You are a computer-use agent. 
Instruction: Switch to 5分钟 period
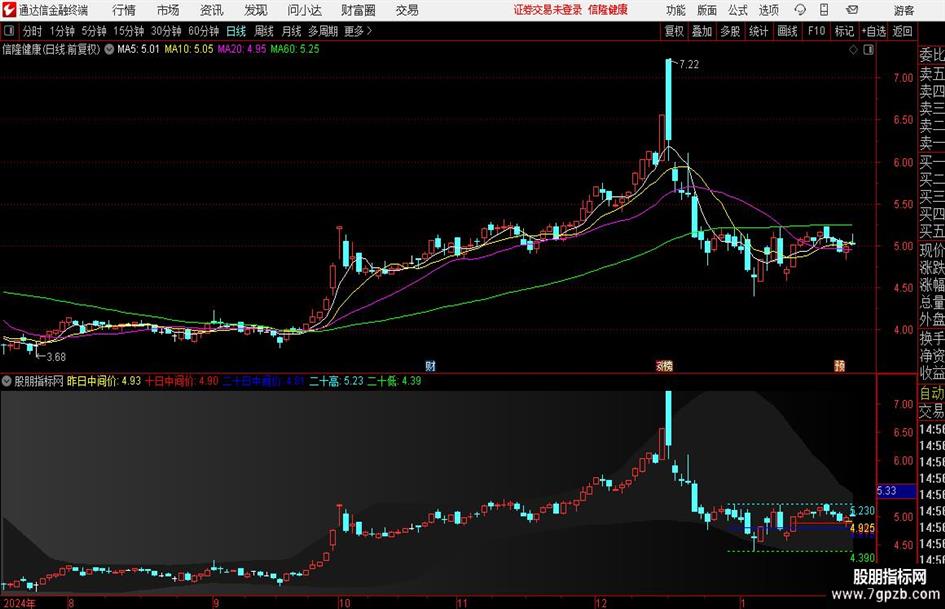click(94, 31)
